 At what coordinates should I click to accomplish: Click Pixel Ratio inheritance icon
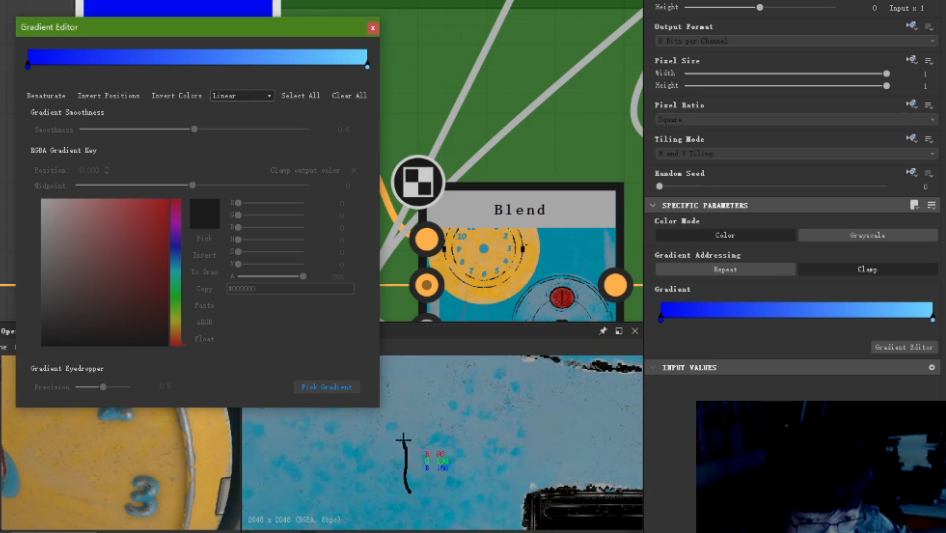911,104
